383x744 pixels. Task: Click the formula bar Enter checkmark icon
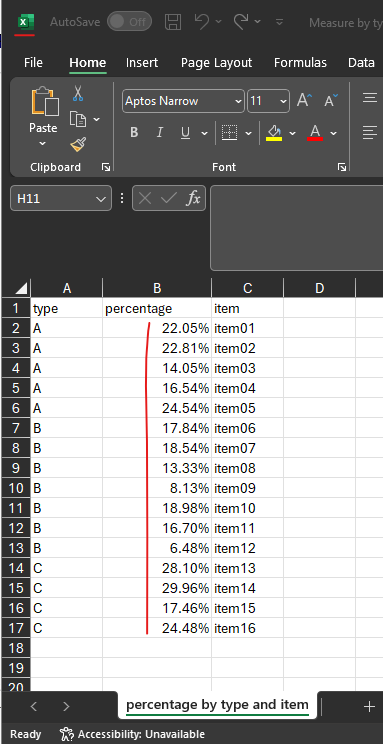coord(168,198)
